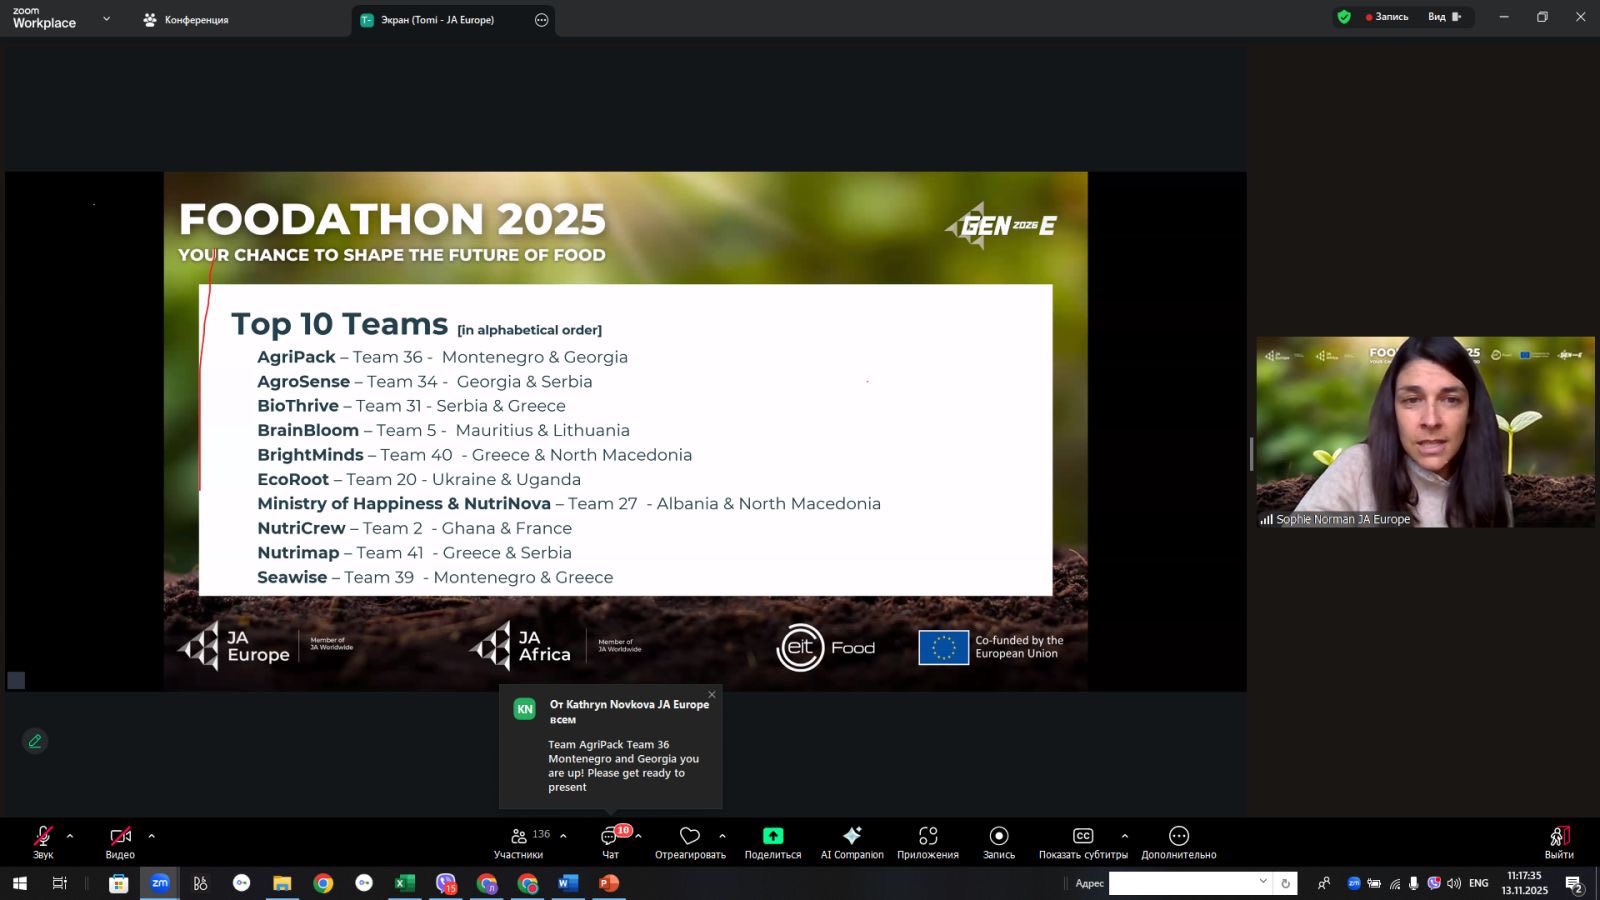Open the Вид view layout menu
This screenshot has width=1600, height=900.
[x=1444, y=17]
